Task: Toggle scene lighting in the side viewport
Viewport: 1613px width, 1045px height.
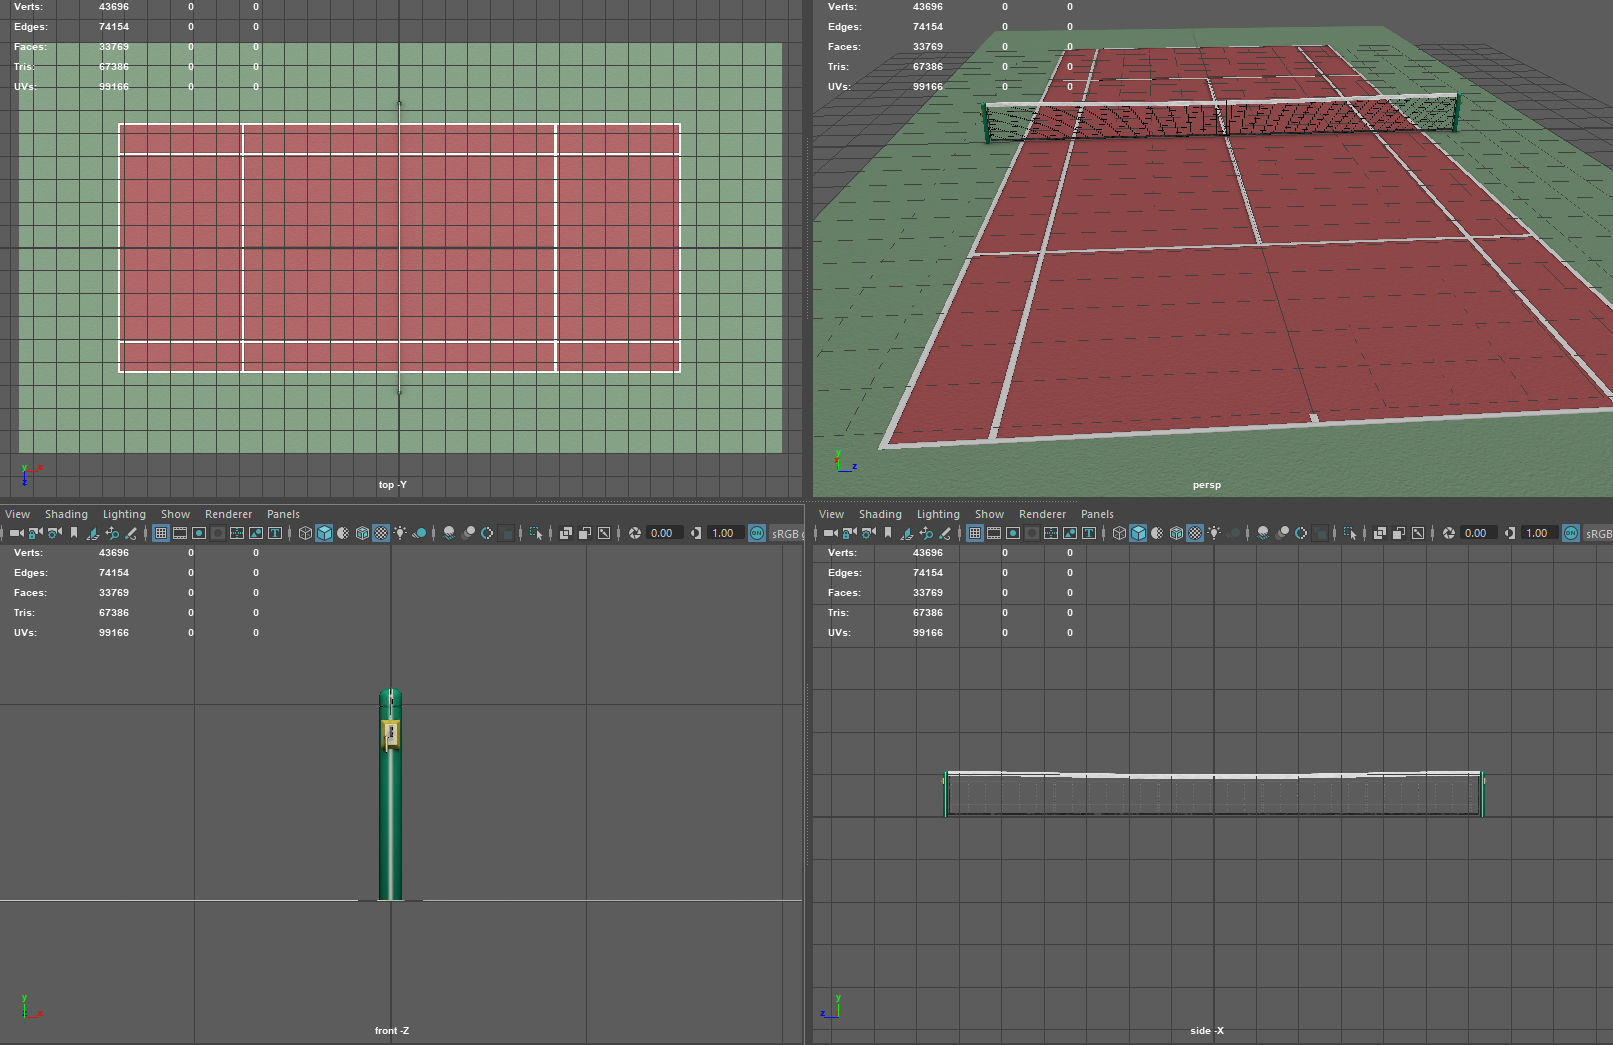Action: [x=1214, y=533]
